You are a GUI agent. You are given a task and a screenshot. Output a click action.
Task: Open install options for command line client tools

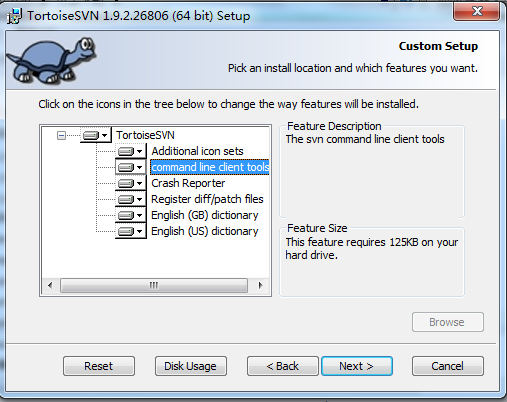click(x=130, y=167)
